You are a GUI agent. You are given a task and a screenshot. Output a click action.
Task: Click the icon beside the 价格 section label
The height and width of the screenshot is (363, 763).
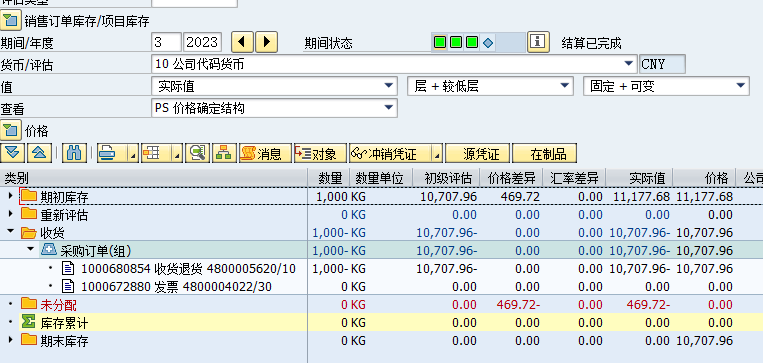tap(10, 130)
